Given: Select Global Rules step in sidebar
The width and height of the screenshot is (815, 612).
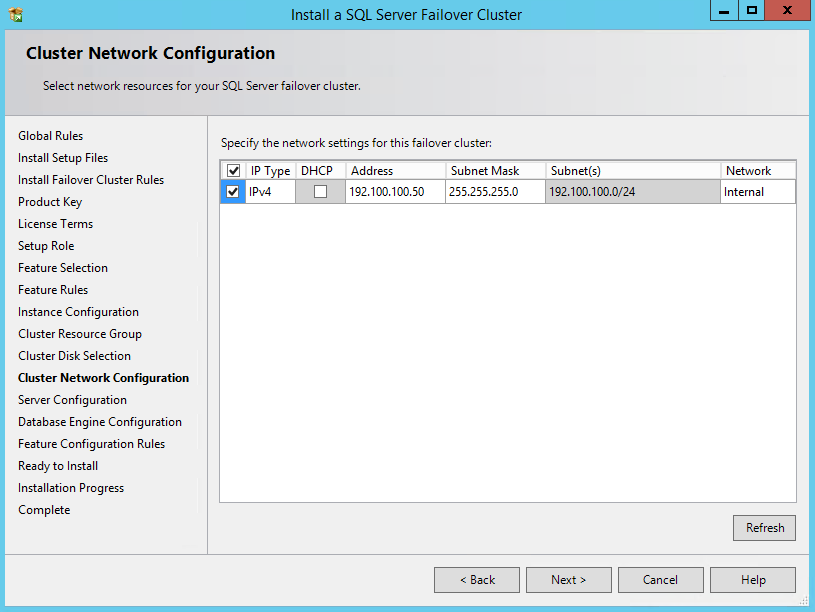Looking at the screenshot, I should (50, 136).
